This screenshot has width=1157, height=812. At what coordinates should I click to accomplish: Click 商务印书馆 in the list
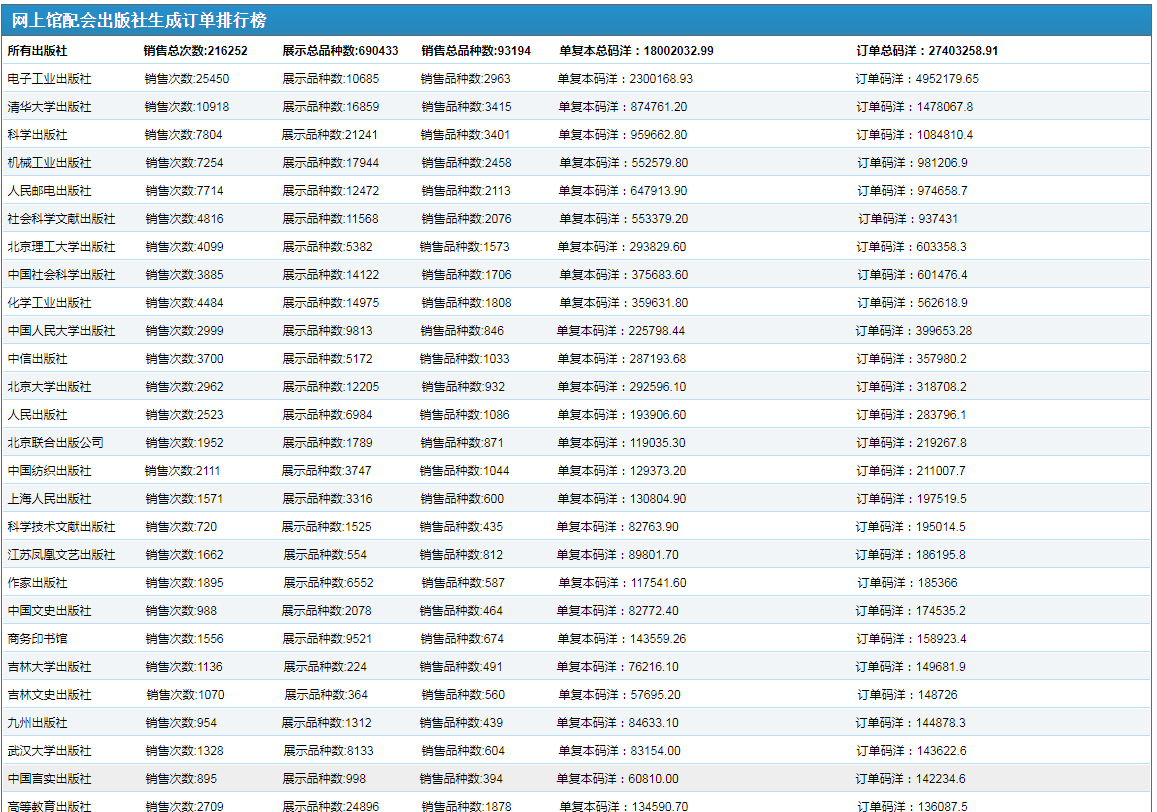[x=37, y=639]
